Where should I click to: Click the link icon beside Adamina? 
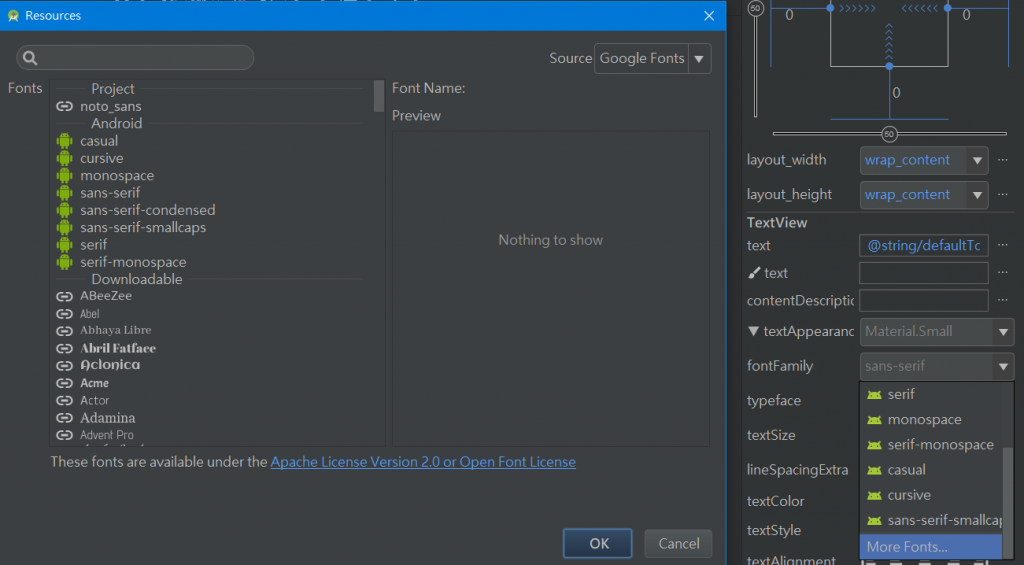coord(64,418)
